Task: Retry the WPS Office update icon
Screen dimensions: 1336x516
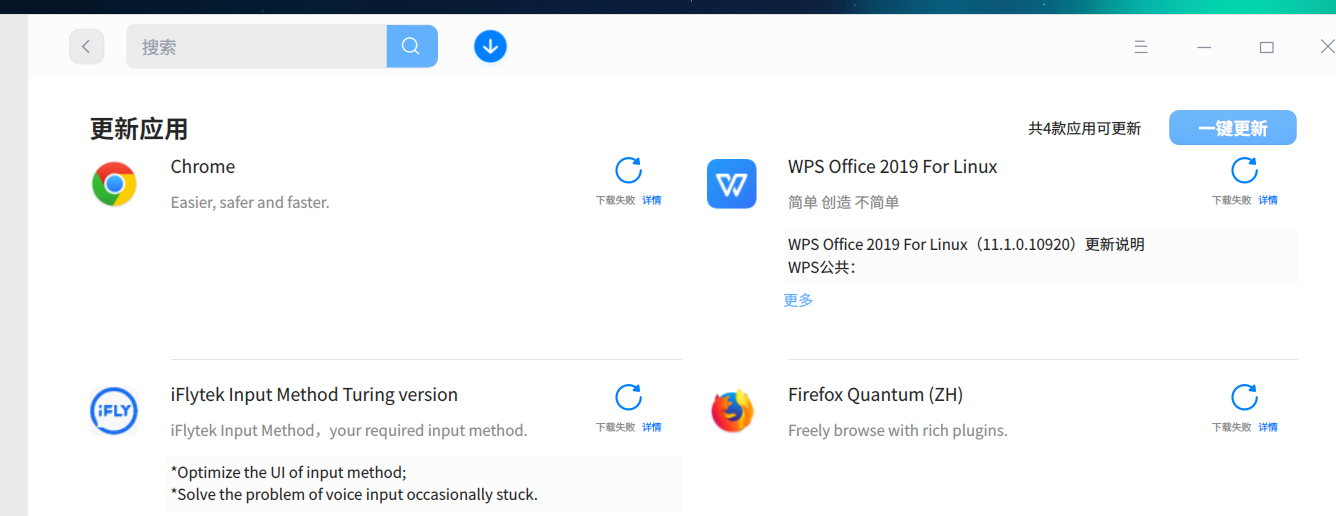Action: click(x=1244, y=171)
